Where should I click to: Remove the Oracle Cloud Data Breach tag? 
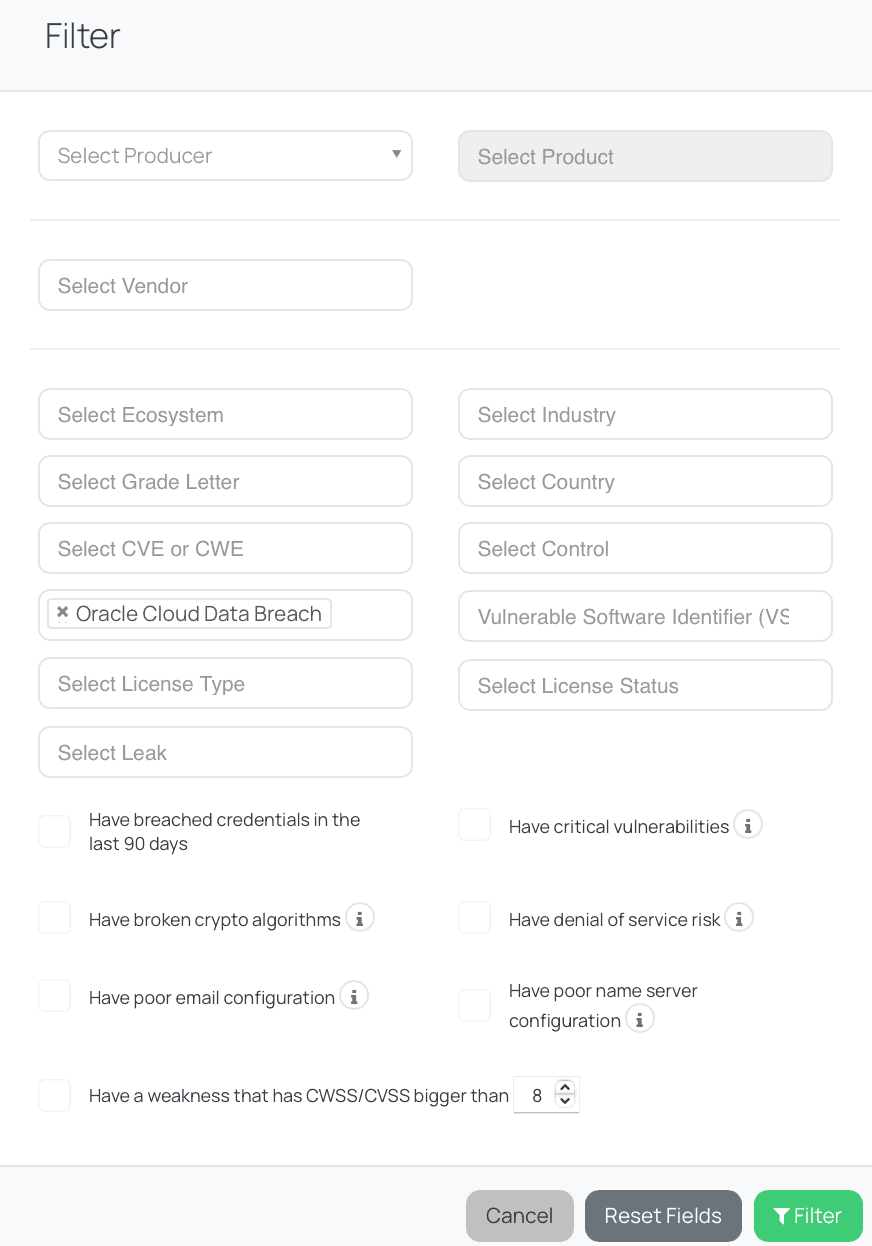(63, 613)
